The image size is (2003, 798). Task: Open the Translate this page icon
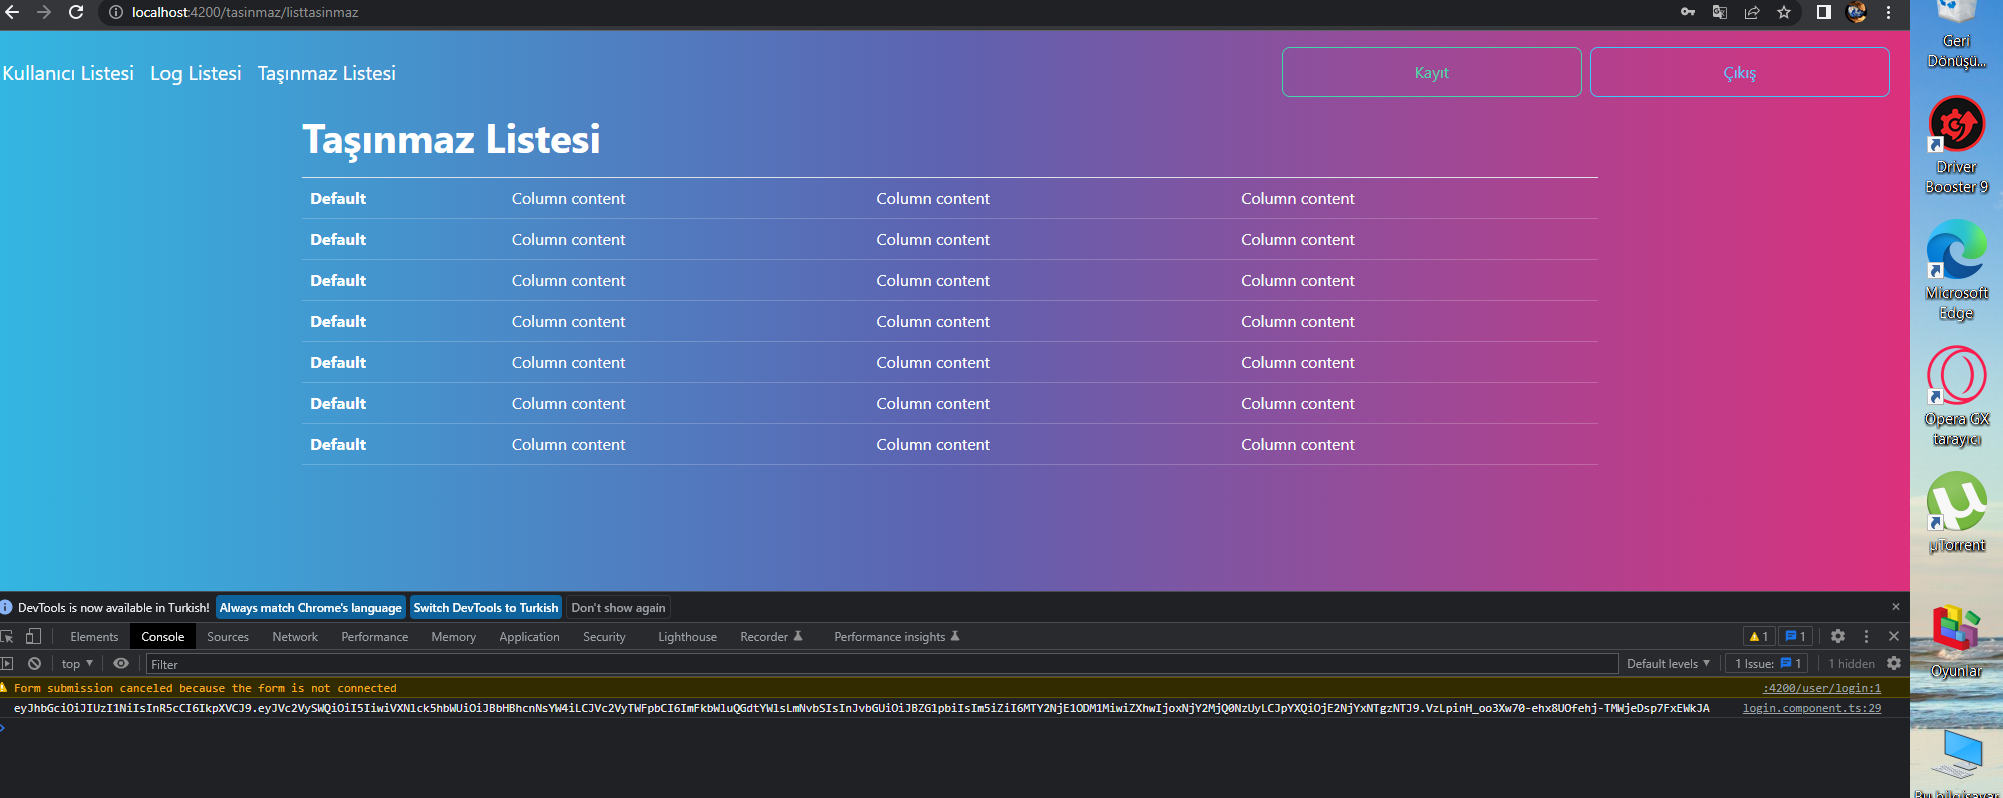(1720, 12)
